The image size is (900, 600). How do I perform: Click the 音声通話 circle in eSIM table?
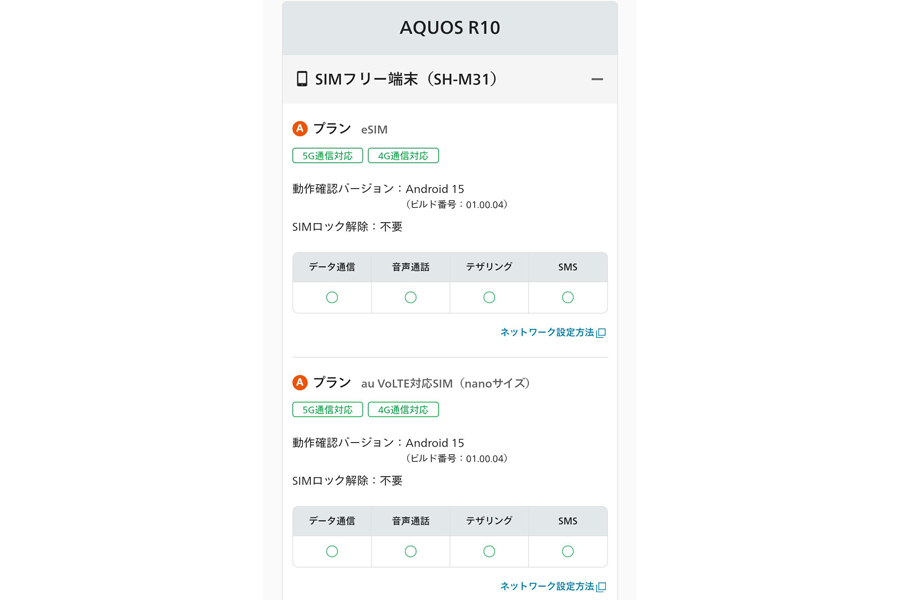(410, 297)
